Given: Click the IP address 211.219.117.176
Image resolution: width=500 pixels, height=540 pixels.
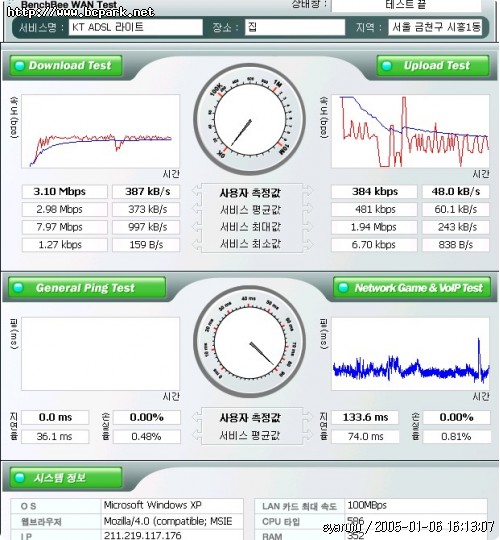Looking at the screenshot, I should [142, 536].
